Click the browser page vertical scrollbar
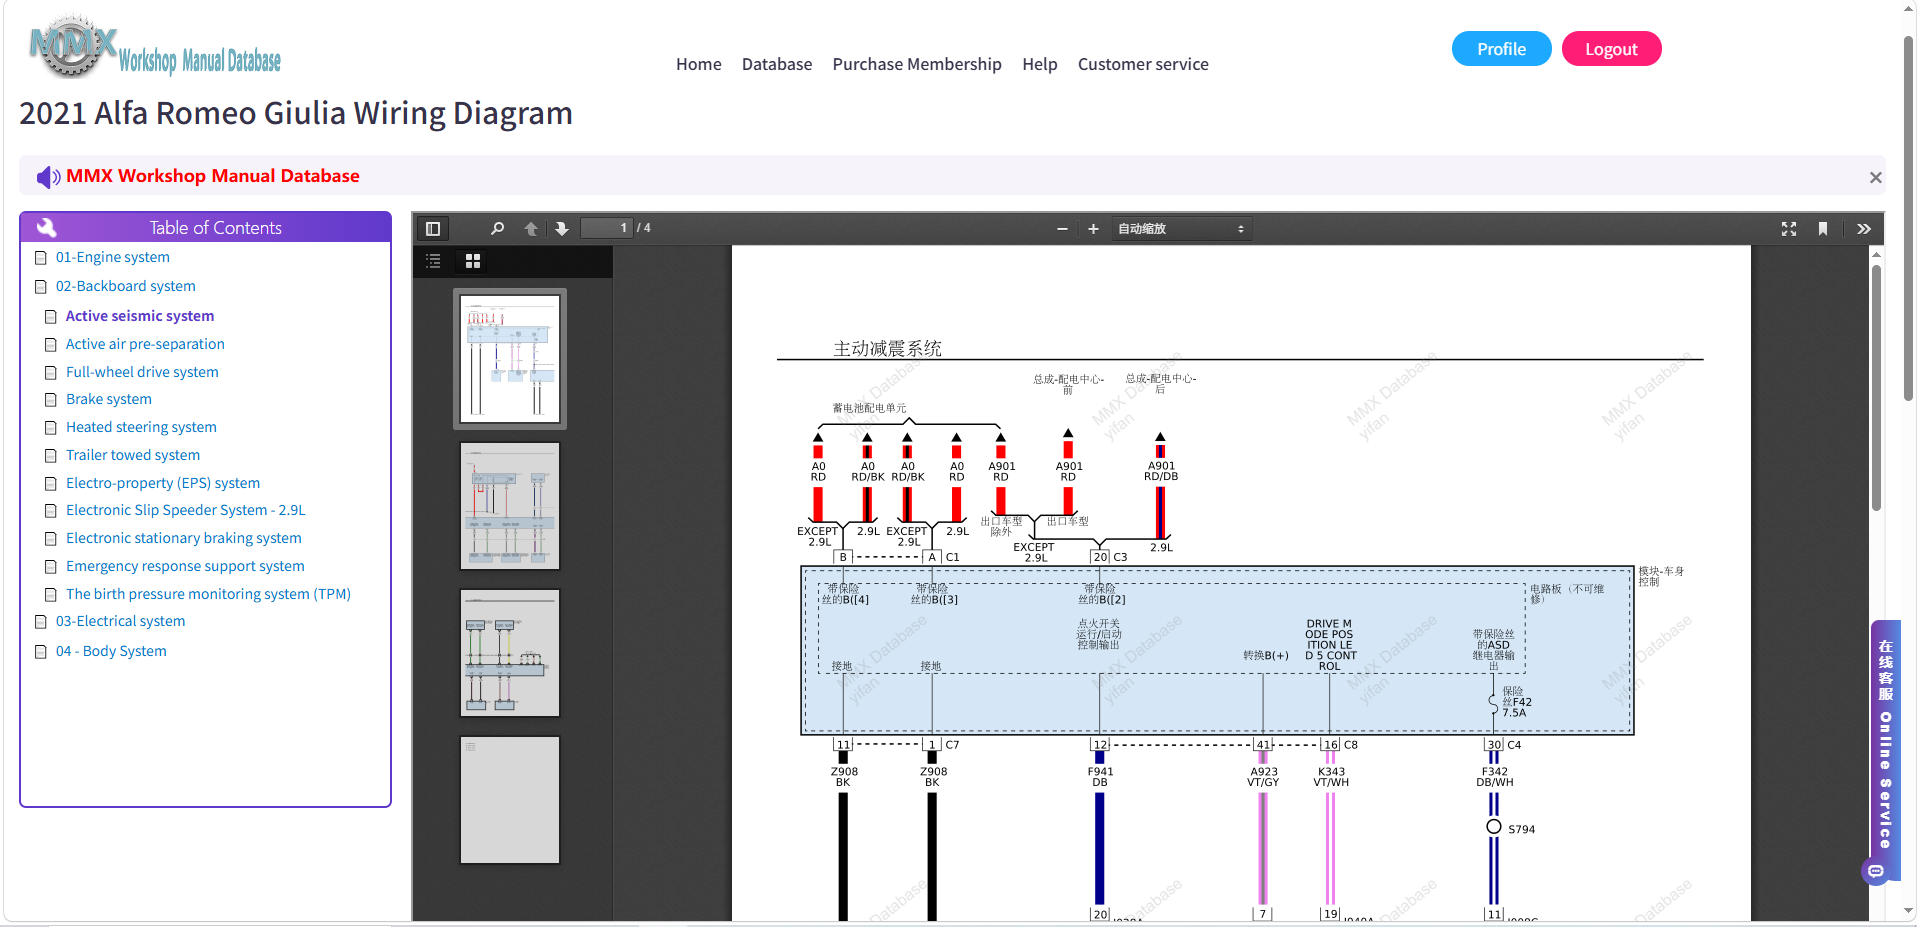 [1909, 218]
